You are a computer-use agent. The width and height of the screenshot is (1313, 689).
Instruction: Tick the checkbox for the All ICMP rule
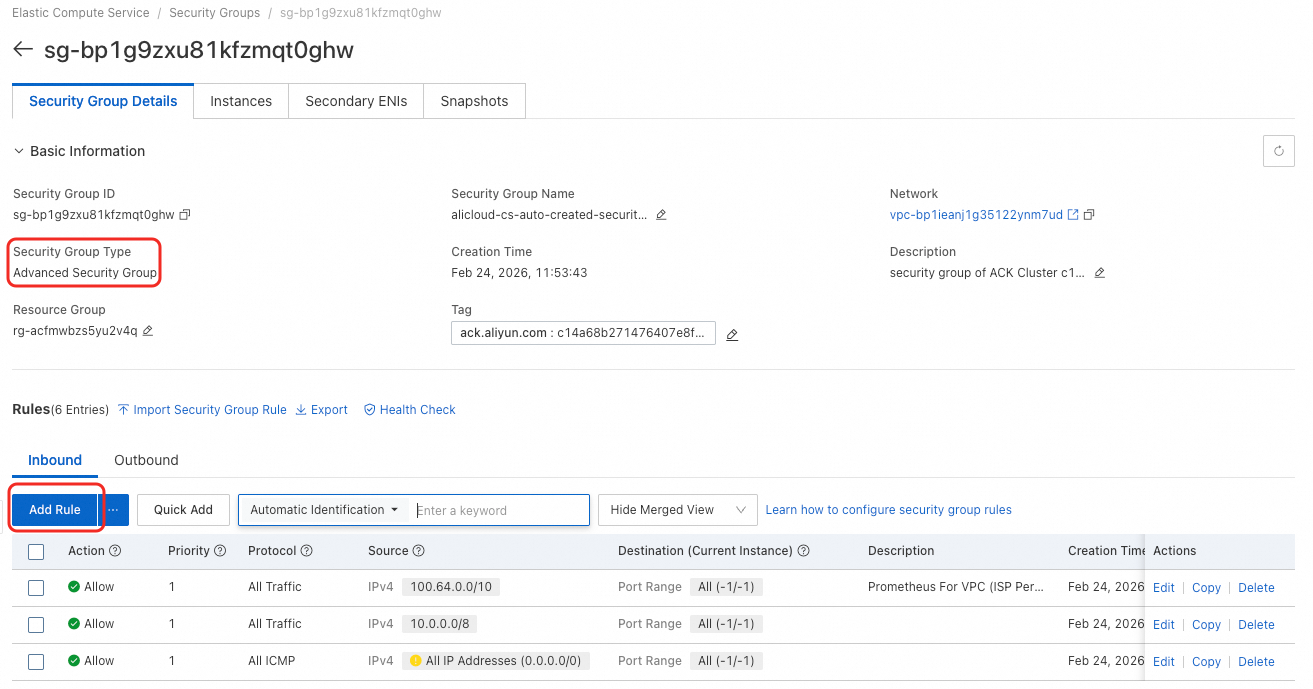36,662
